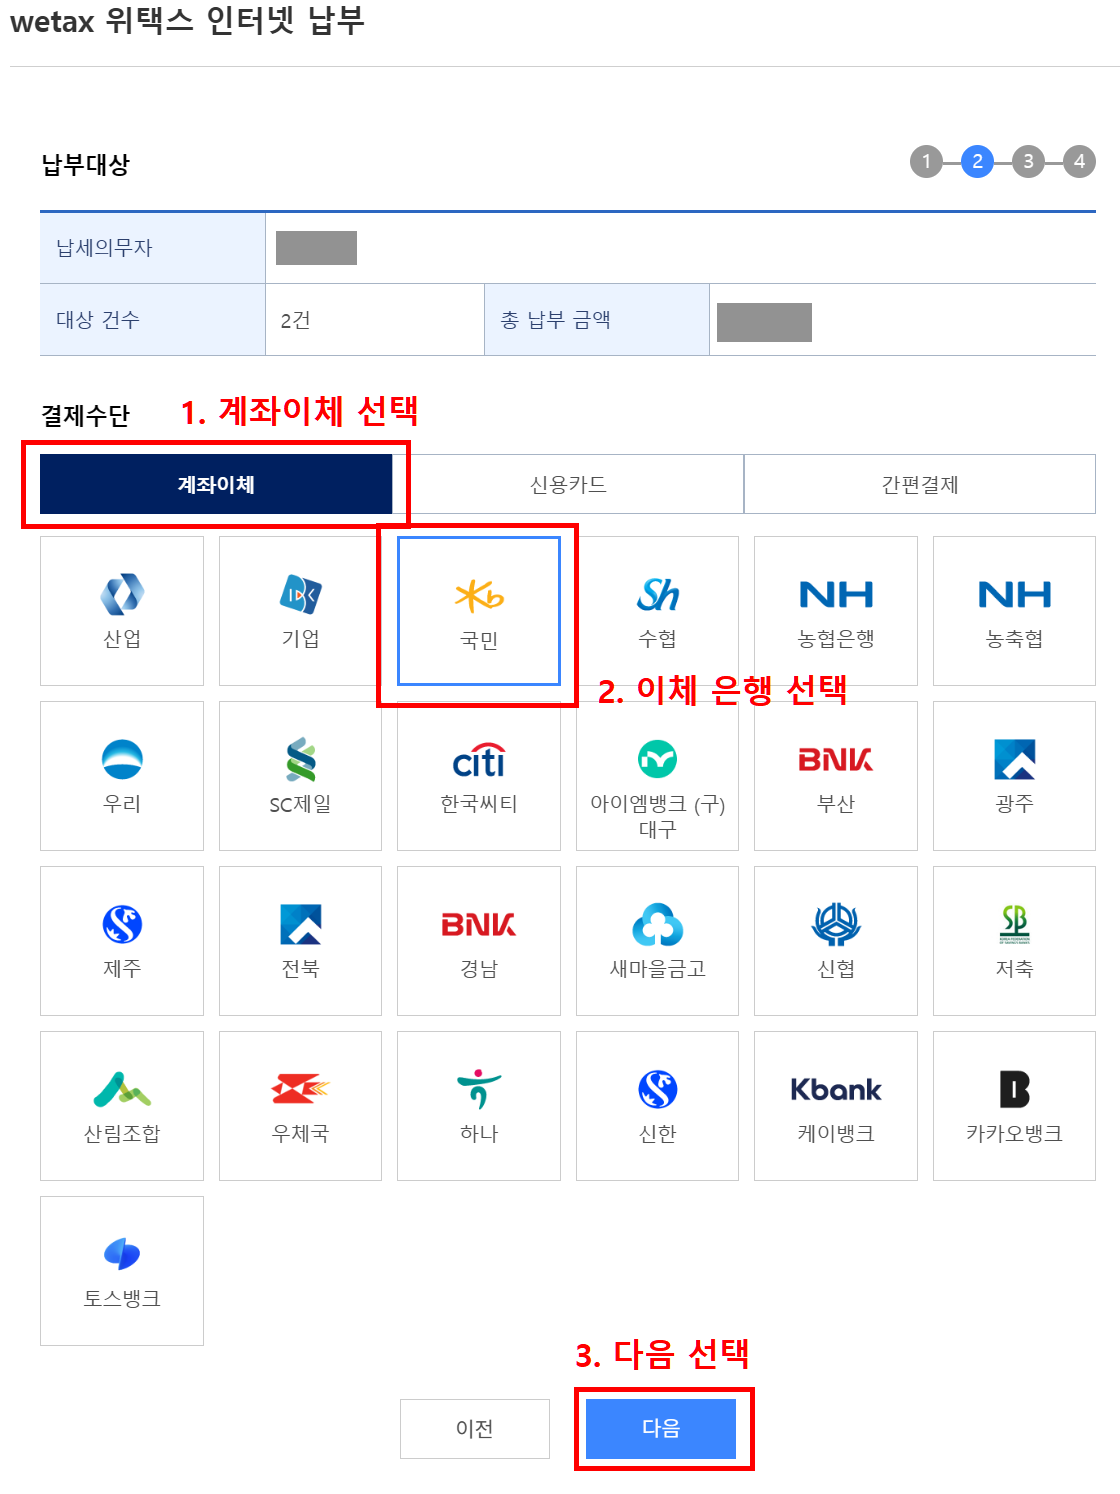1120x1494 pixels.
Task: Click step 2 progress indicator
Action: click(x=977, y=161)
